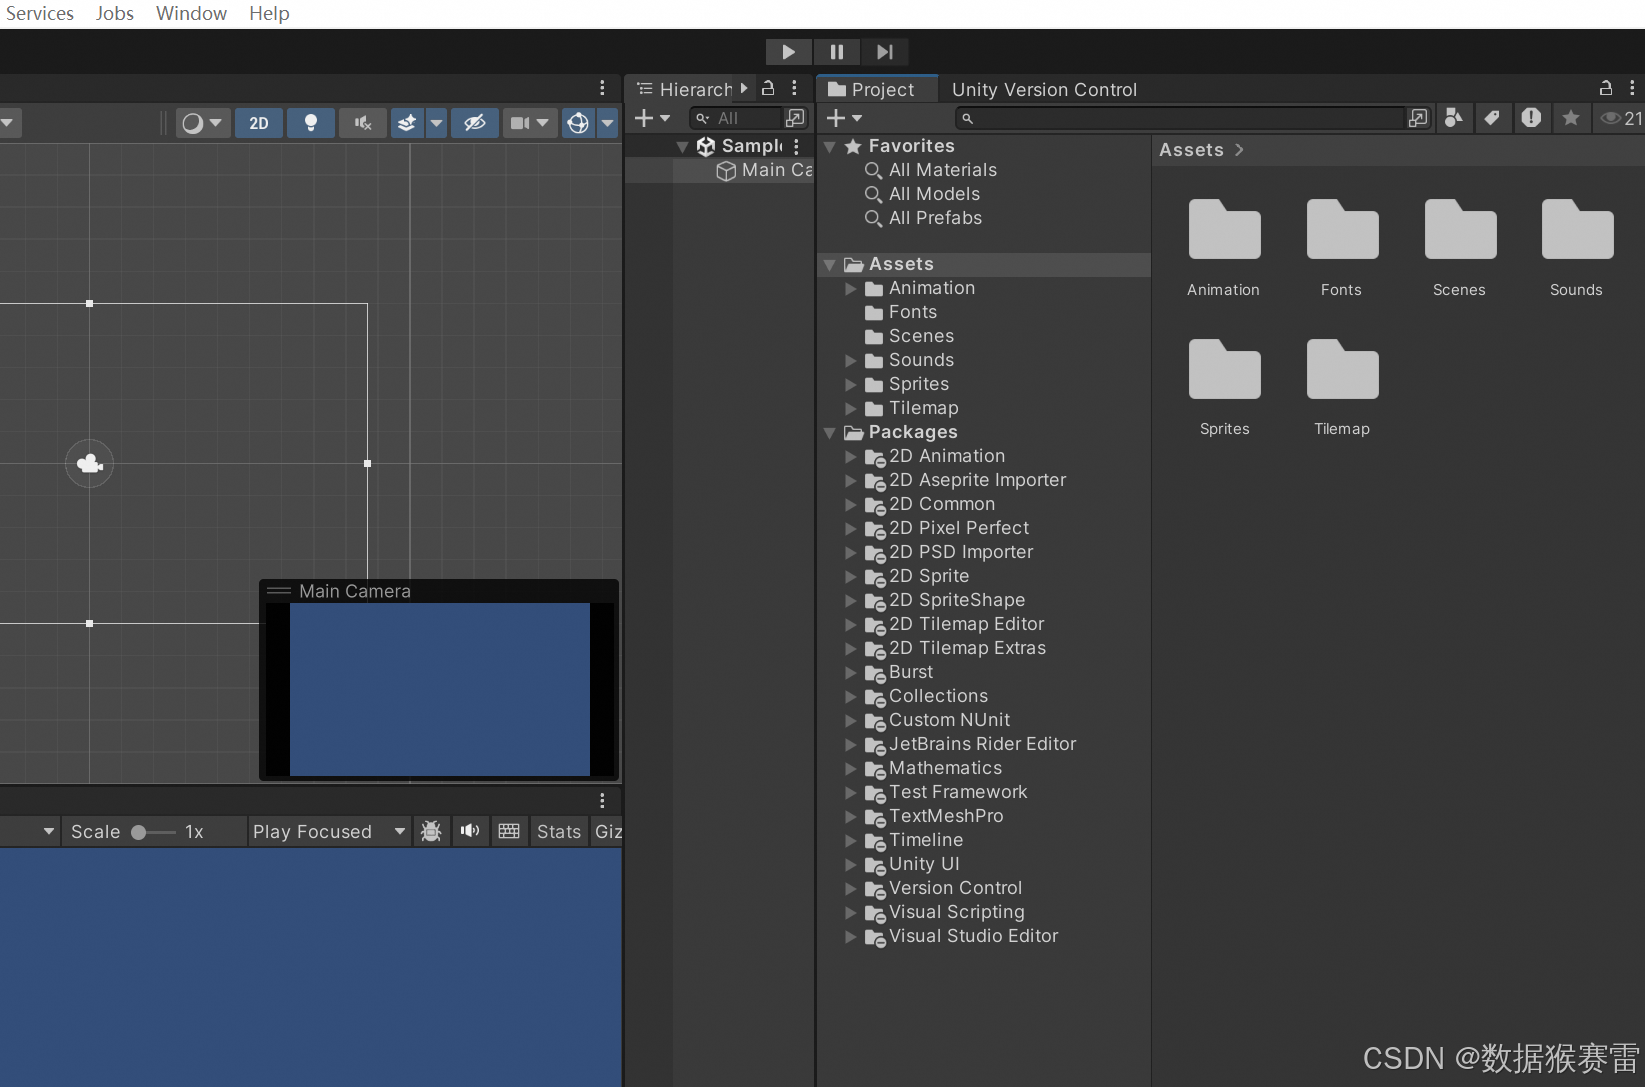The width and height of the screenshot is (1645, 1087).
Task: Open Gizmos dropdown arrow in Scene
Action: coord(607,123)
